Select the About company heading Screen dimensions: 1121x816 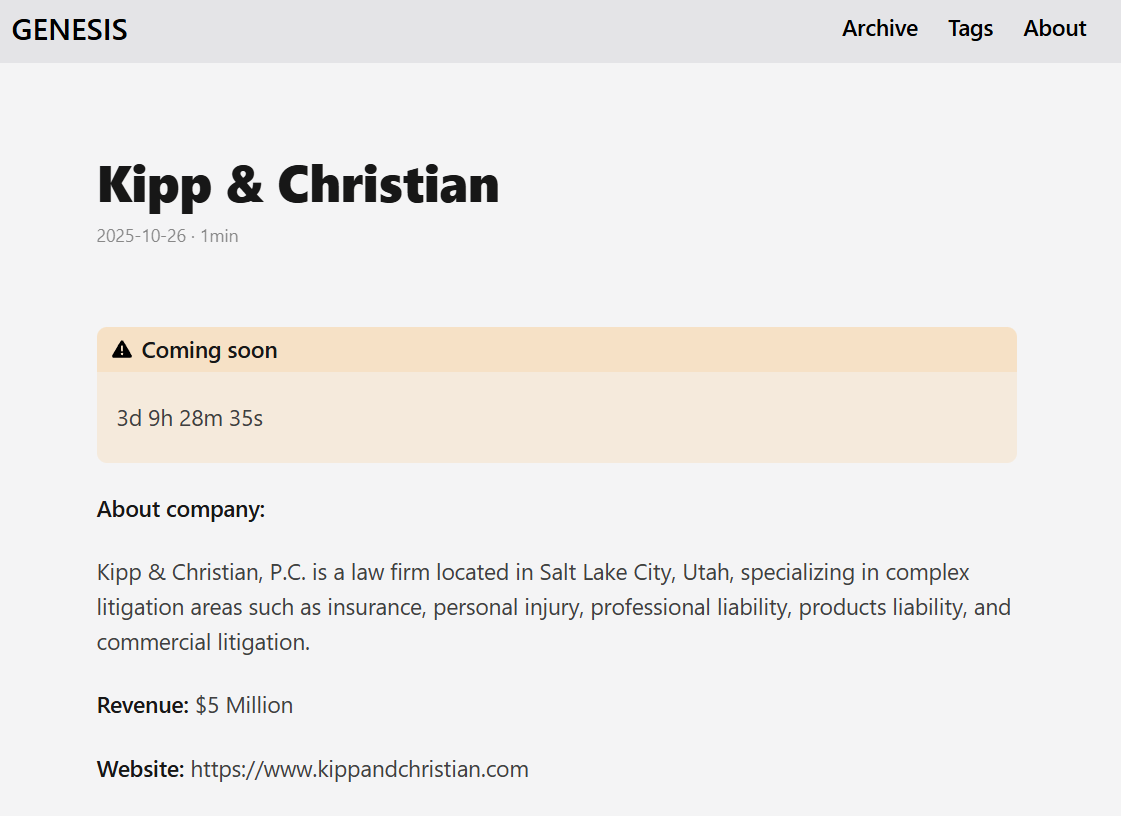pyautogui.click(x=180, y=509)
